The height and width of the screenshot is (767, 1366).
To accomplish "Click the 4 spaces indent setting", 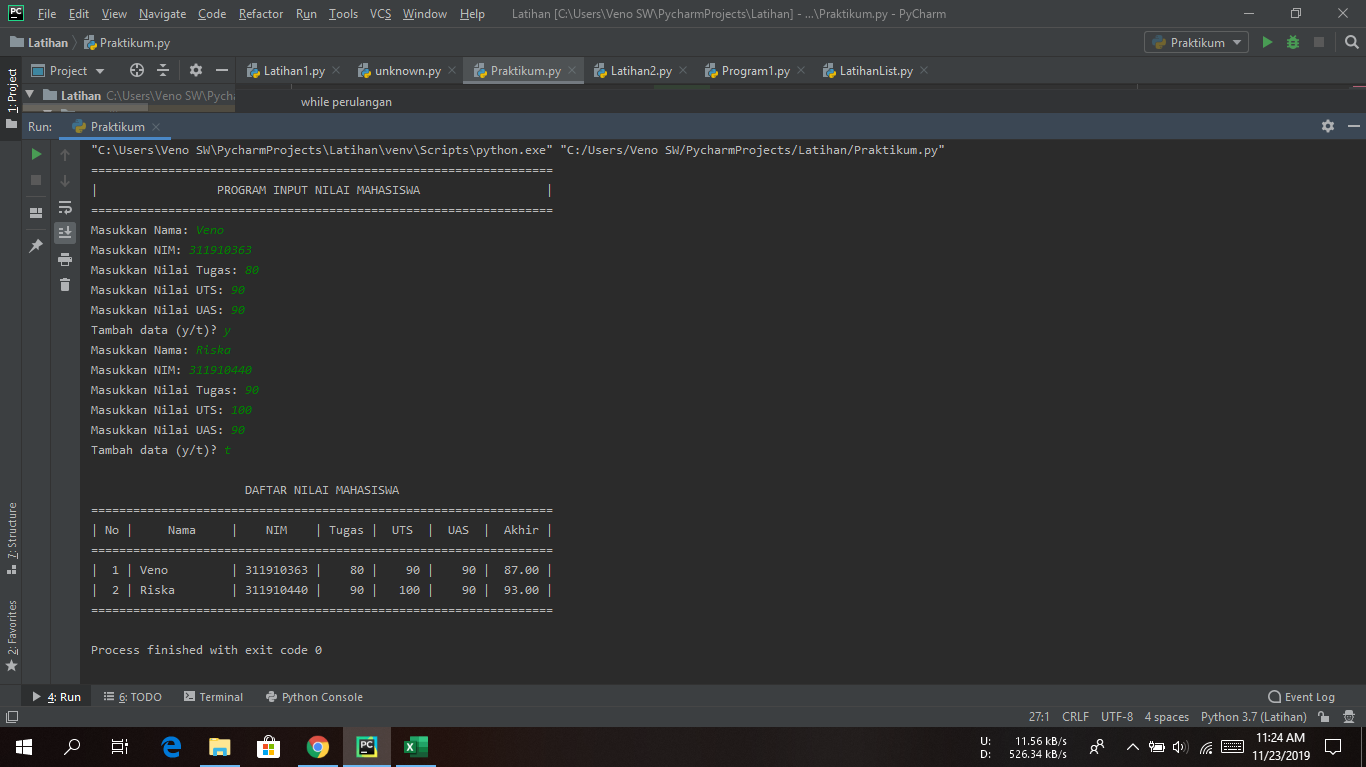I will tap(1167, 717).
